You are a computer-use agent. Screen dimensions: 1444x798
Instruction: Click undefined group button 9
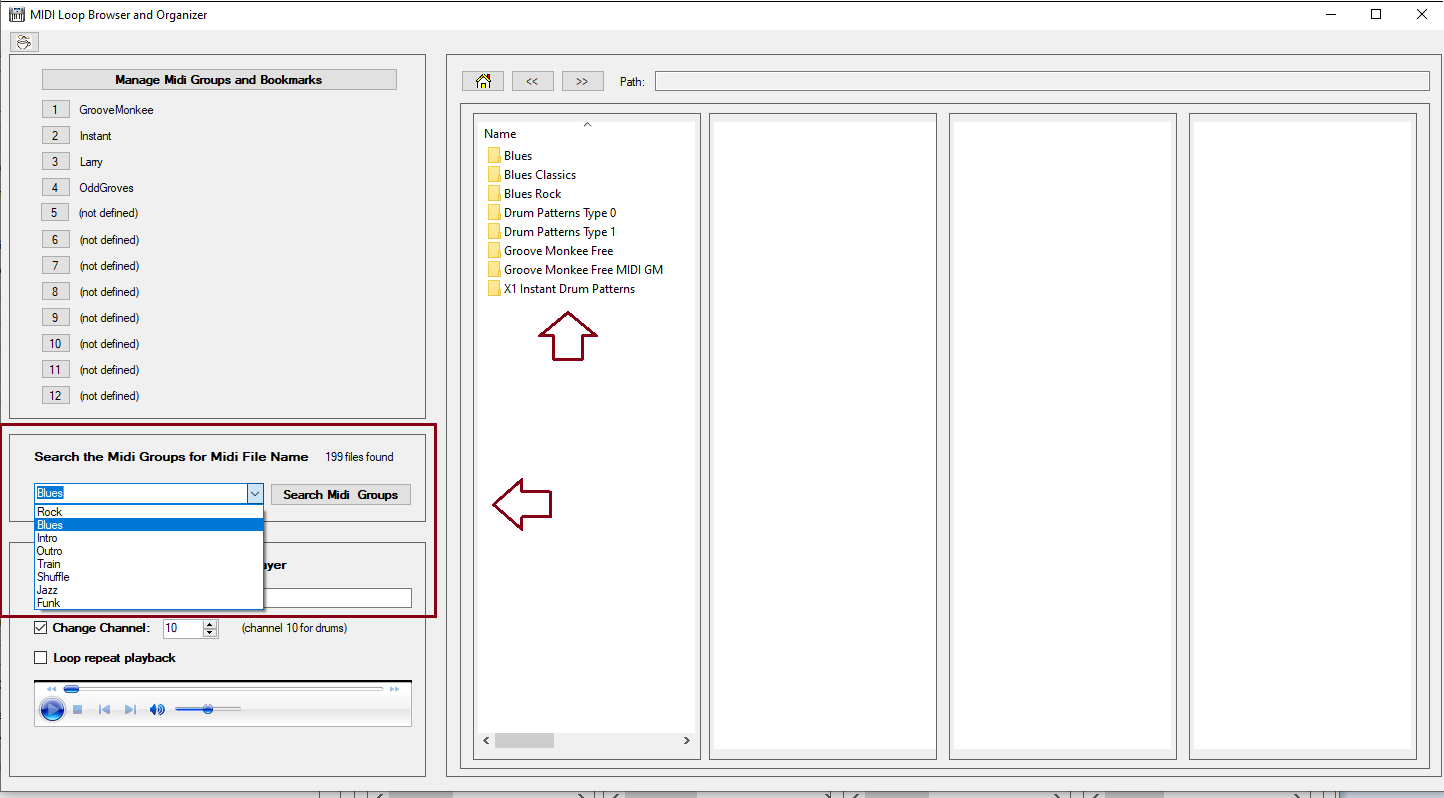coord(56,317)
